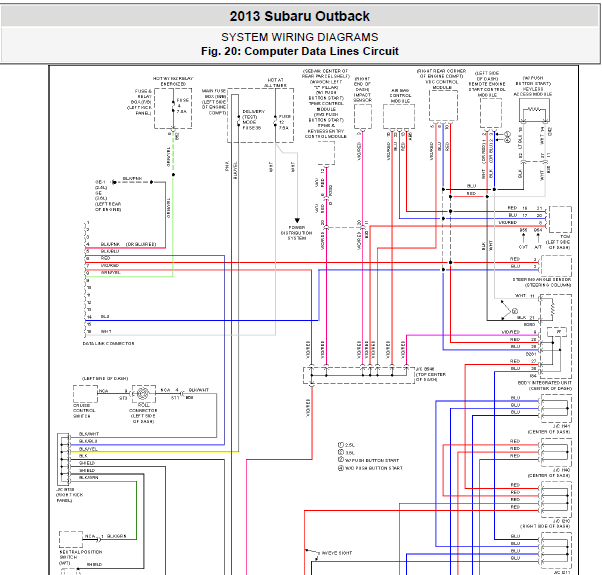
Task: Click the "J/C B546" junction connector label
Action: (425, 369)
